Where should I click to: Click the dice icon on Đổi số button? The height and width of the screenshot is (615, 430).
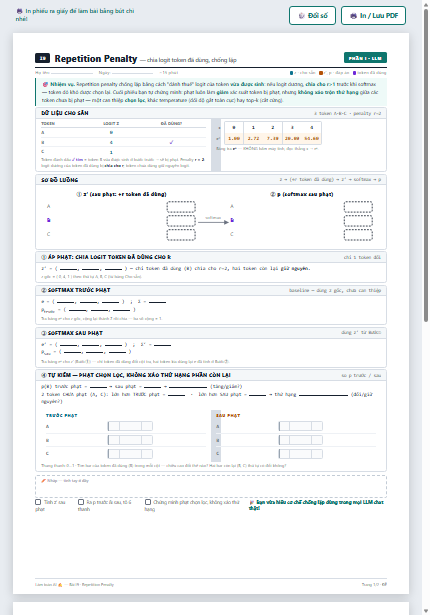tap(301, 16)
